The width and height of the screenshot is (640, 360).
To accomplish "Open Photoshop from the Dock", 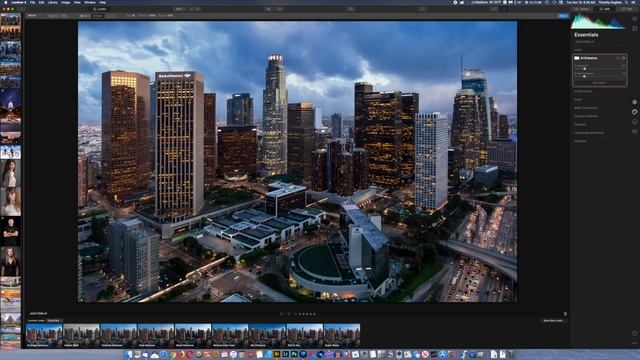I will (x=294, y=354).
